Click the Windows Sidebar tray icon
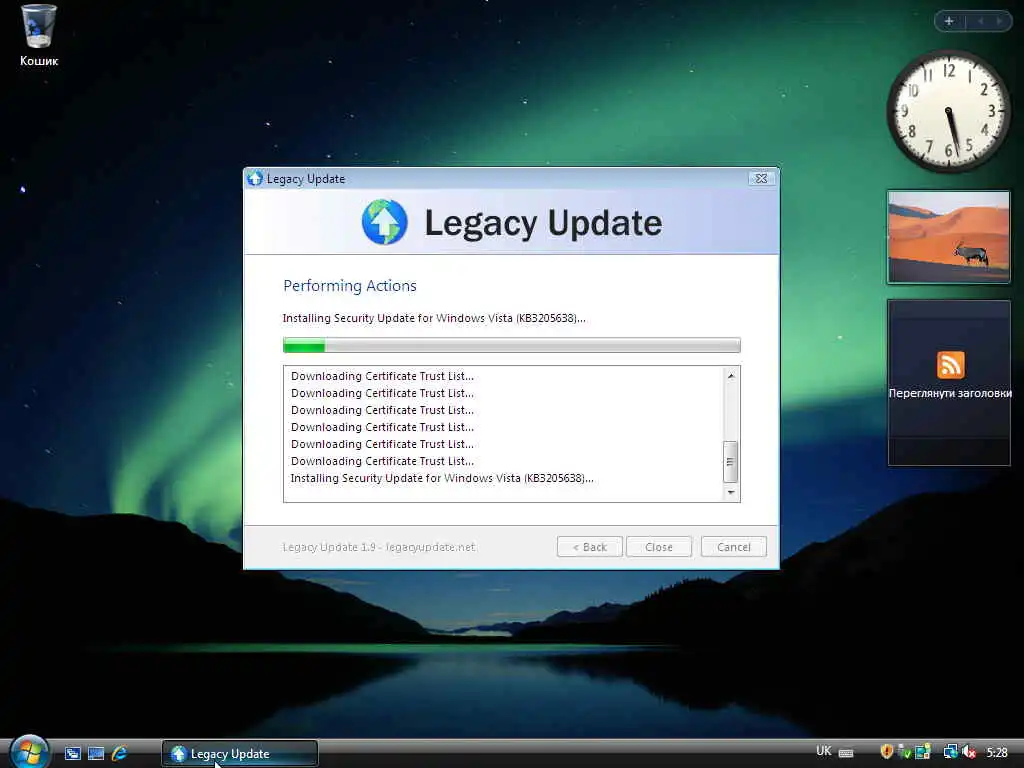The width and height of the screenshot is (1024, 768). [x=923, y=752]
